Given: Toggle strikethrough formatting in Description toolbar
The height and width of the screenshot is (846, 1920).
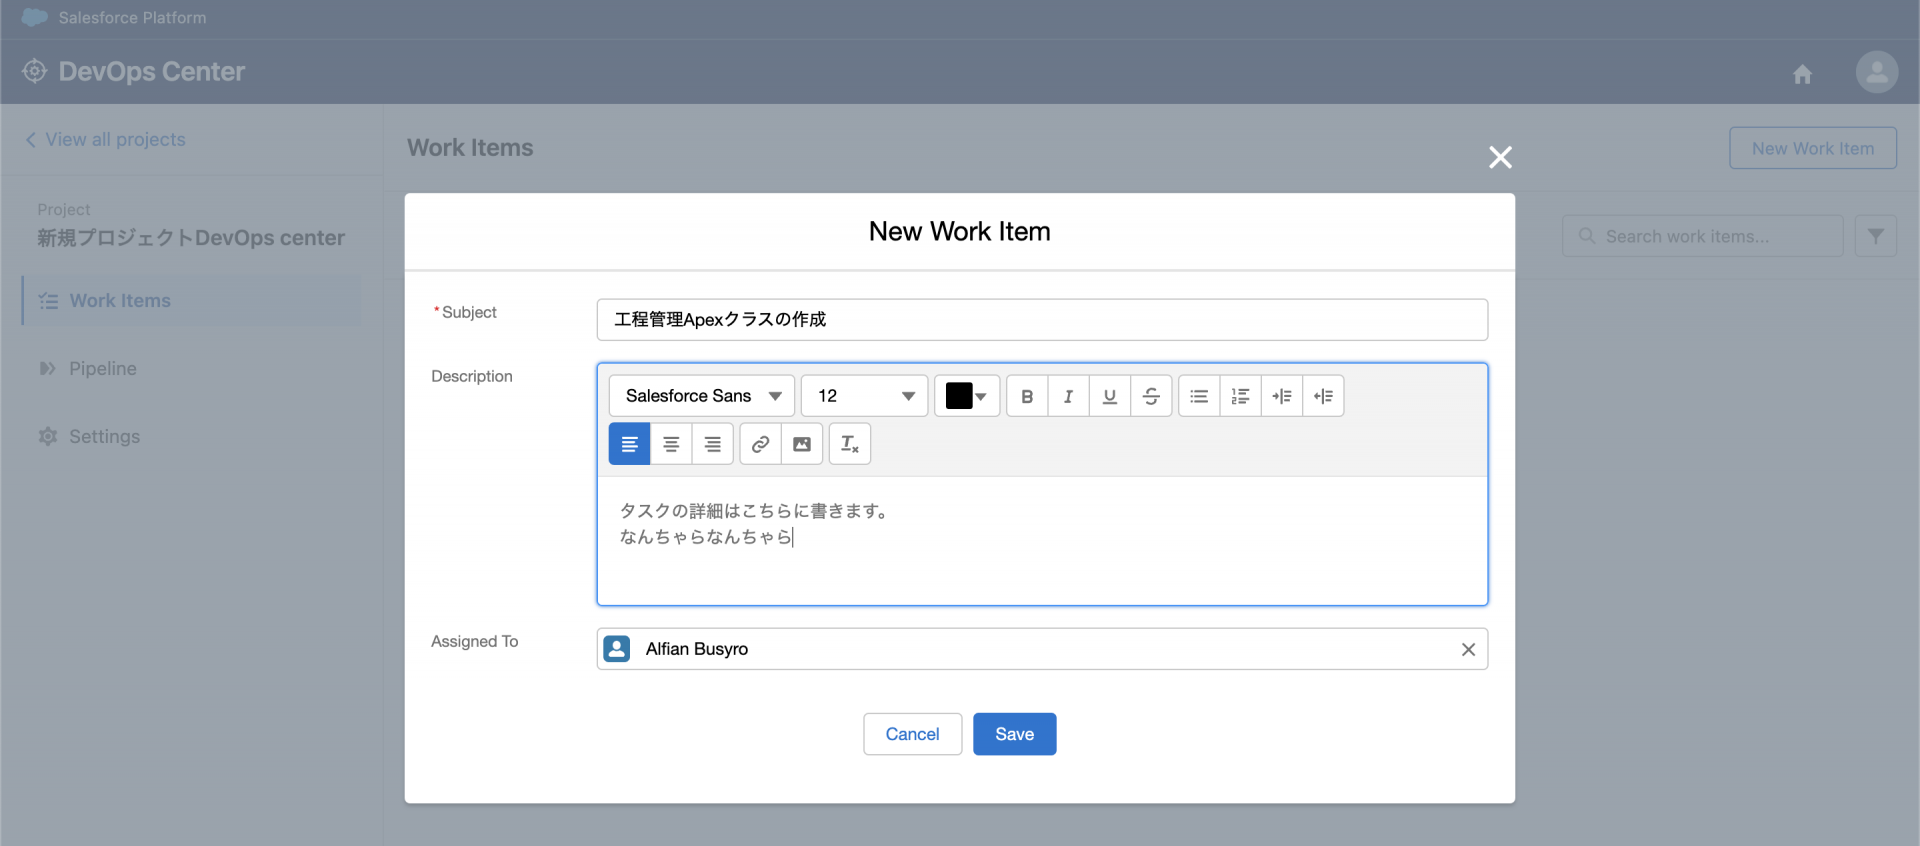Looking at the screenshot, I should (1151, 396).
